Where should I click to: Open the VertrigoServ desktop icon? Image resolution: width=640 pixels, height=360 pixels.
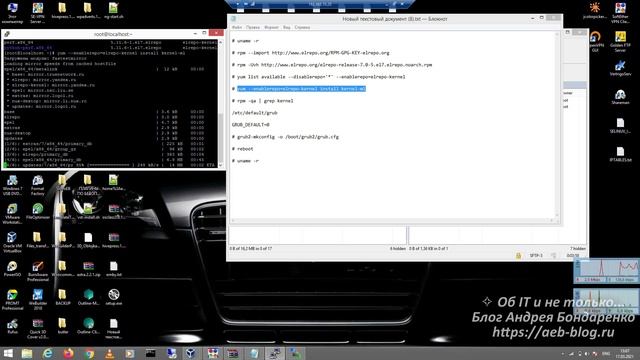[x=620, y=68]
